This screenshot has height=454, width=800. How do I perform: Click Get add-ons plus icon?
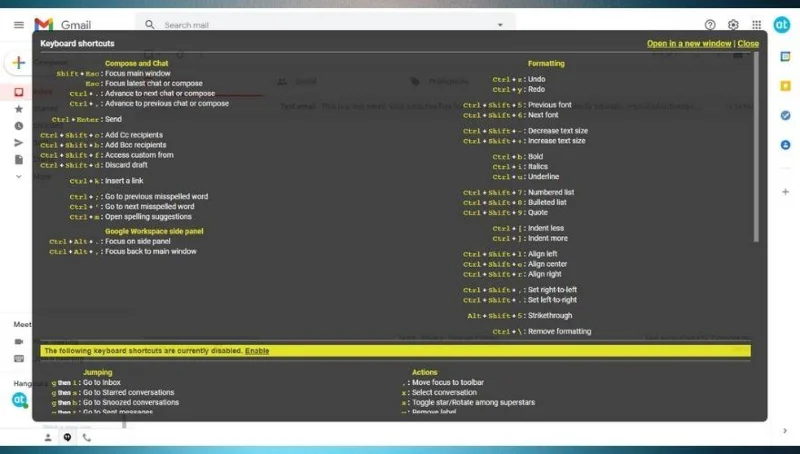[785, 192]
